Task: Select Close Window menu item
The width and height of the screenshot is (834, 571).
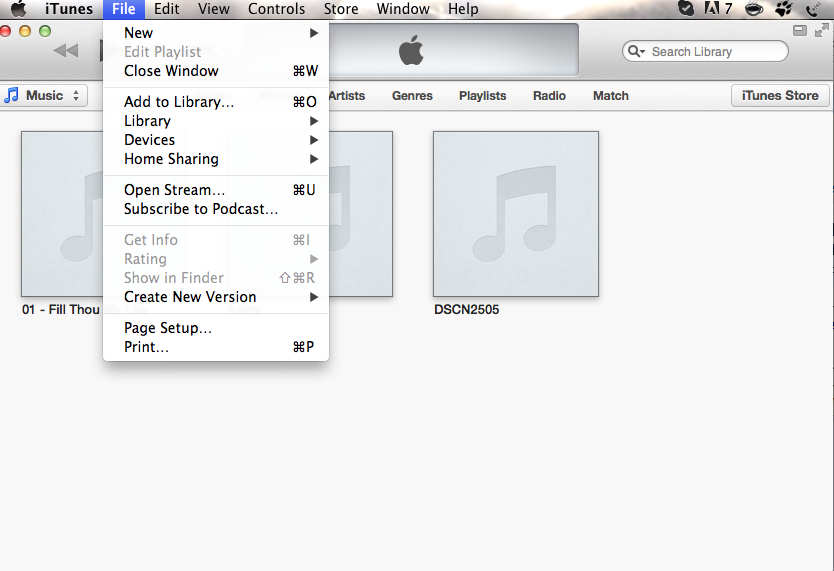Action: 216,71
